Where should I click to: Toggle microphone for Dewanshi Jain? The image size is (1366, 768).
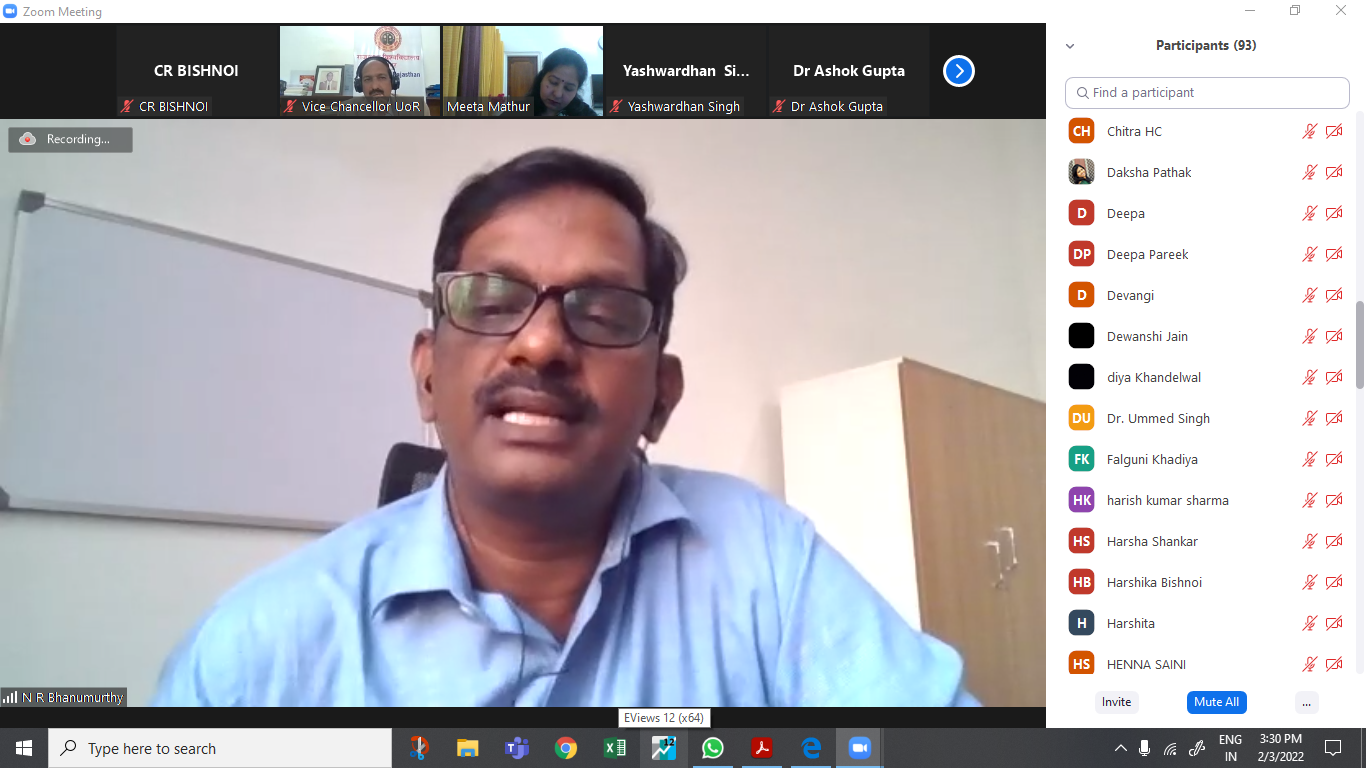pos(1309,336)
